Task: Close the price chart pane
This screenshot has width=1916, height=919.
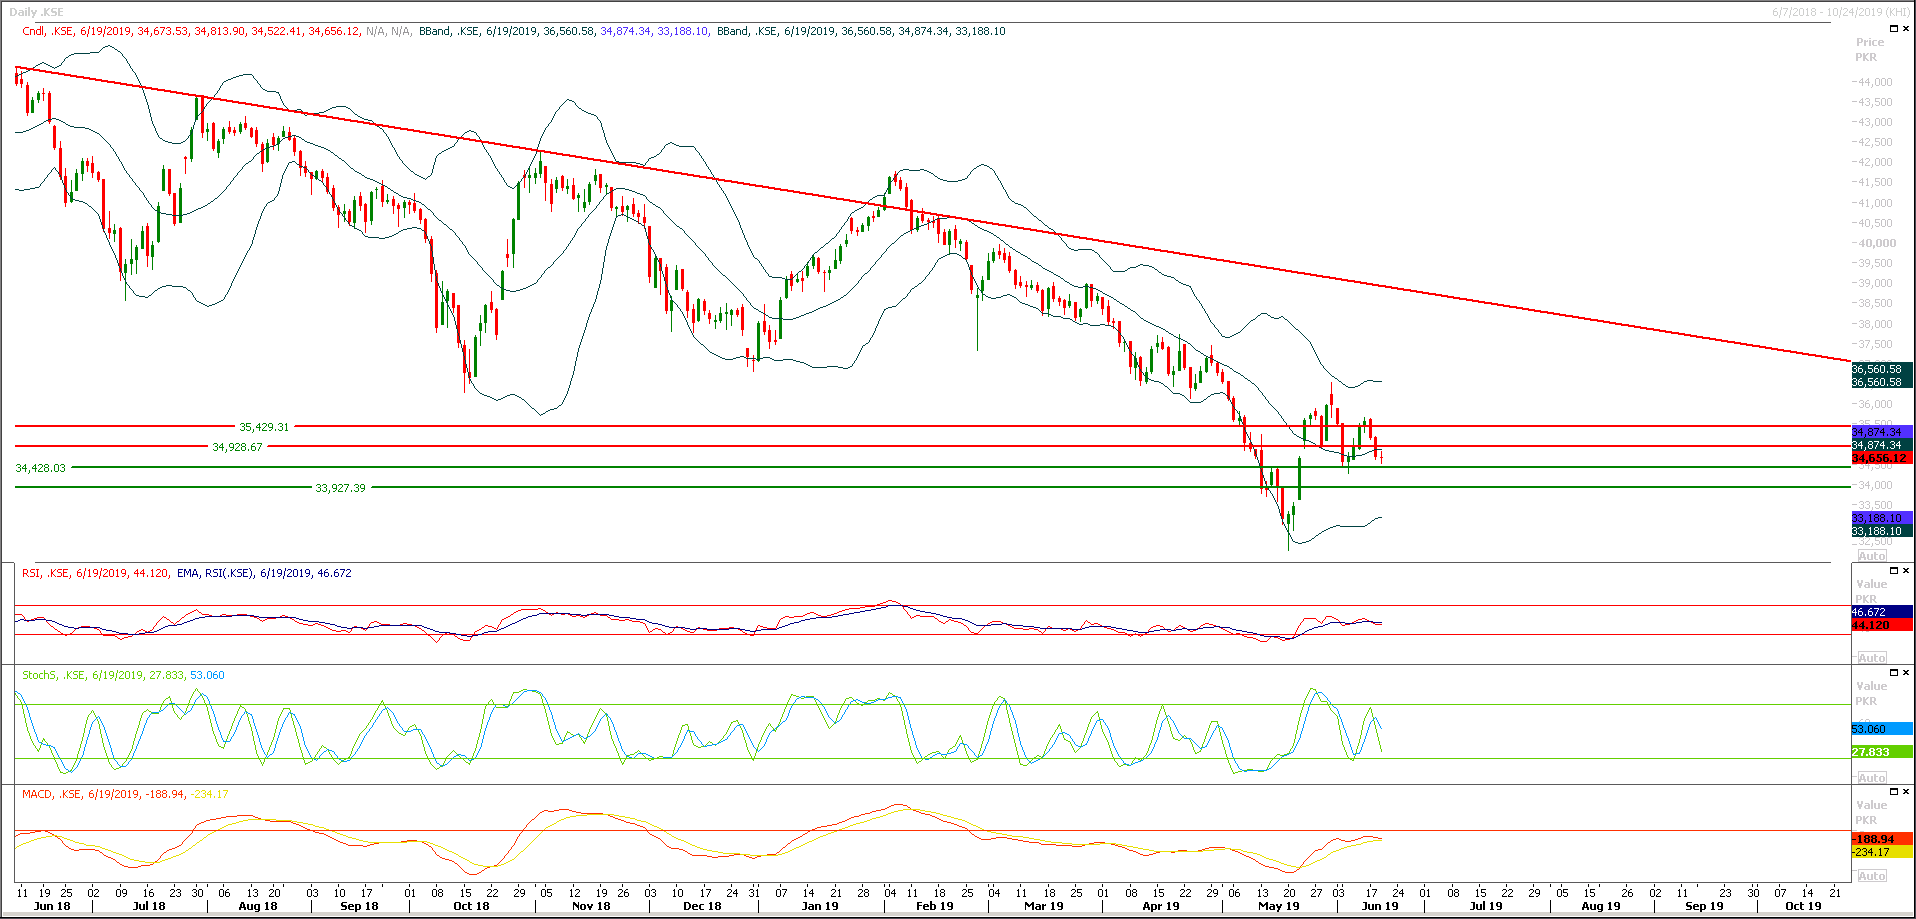Action: [1906, 28]
